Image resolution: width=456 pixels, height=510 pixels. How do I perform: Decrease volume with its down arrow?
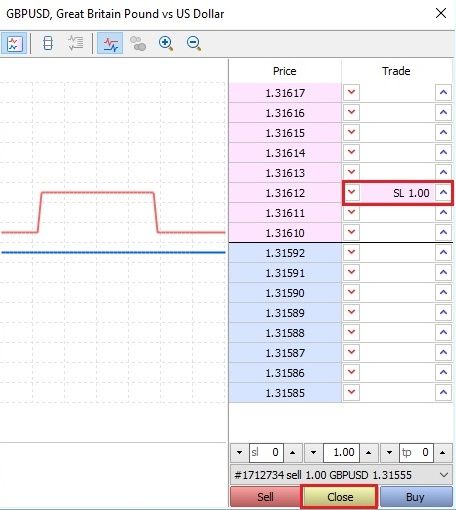coord(313,452)
